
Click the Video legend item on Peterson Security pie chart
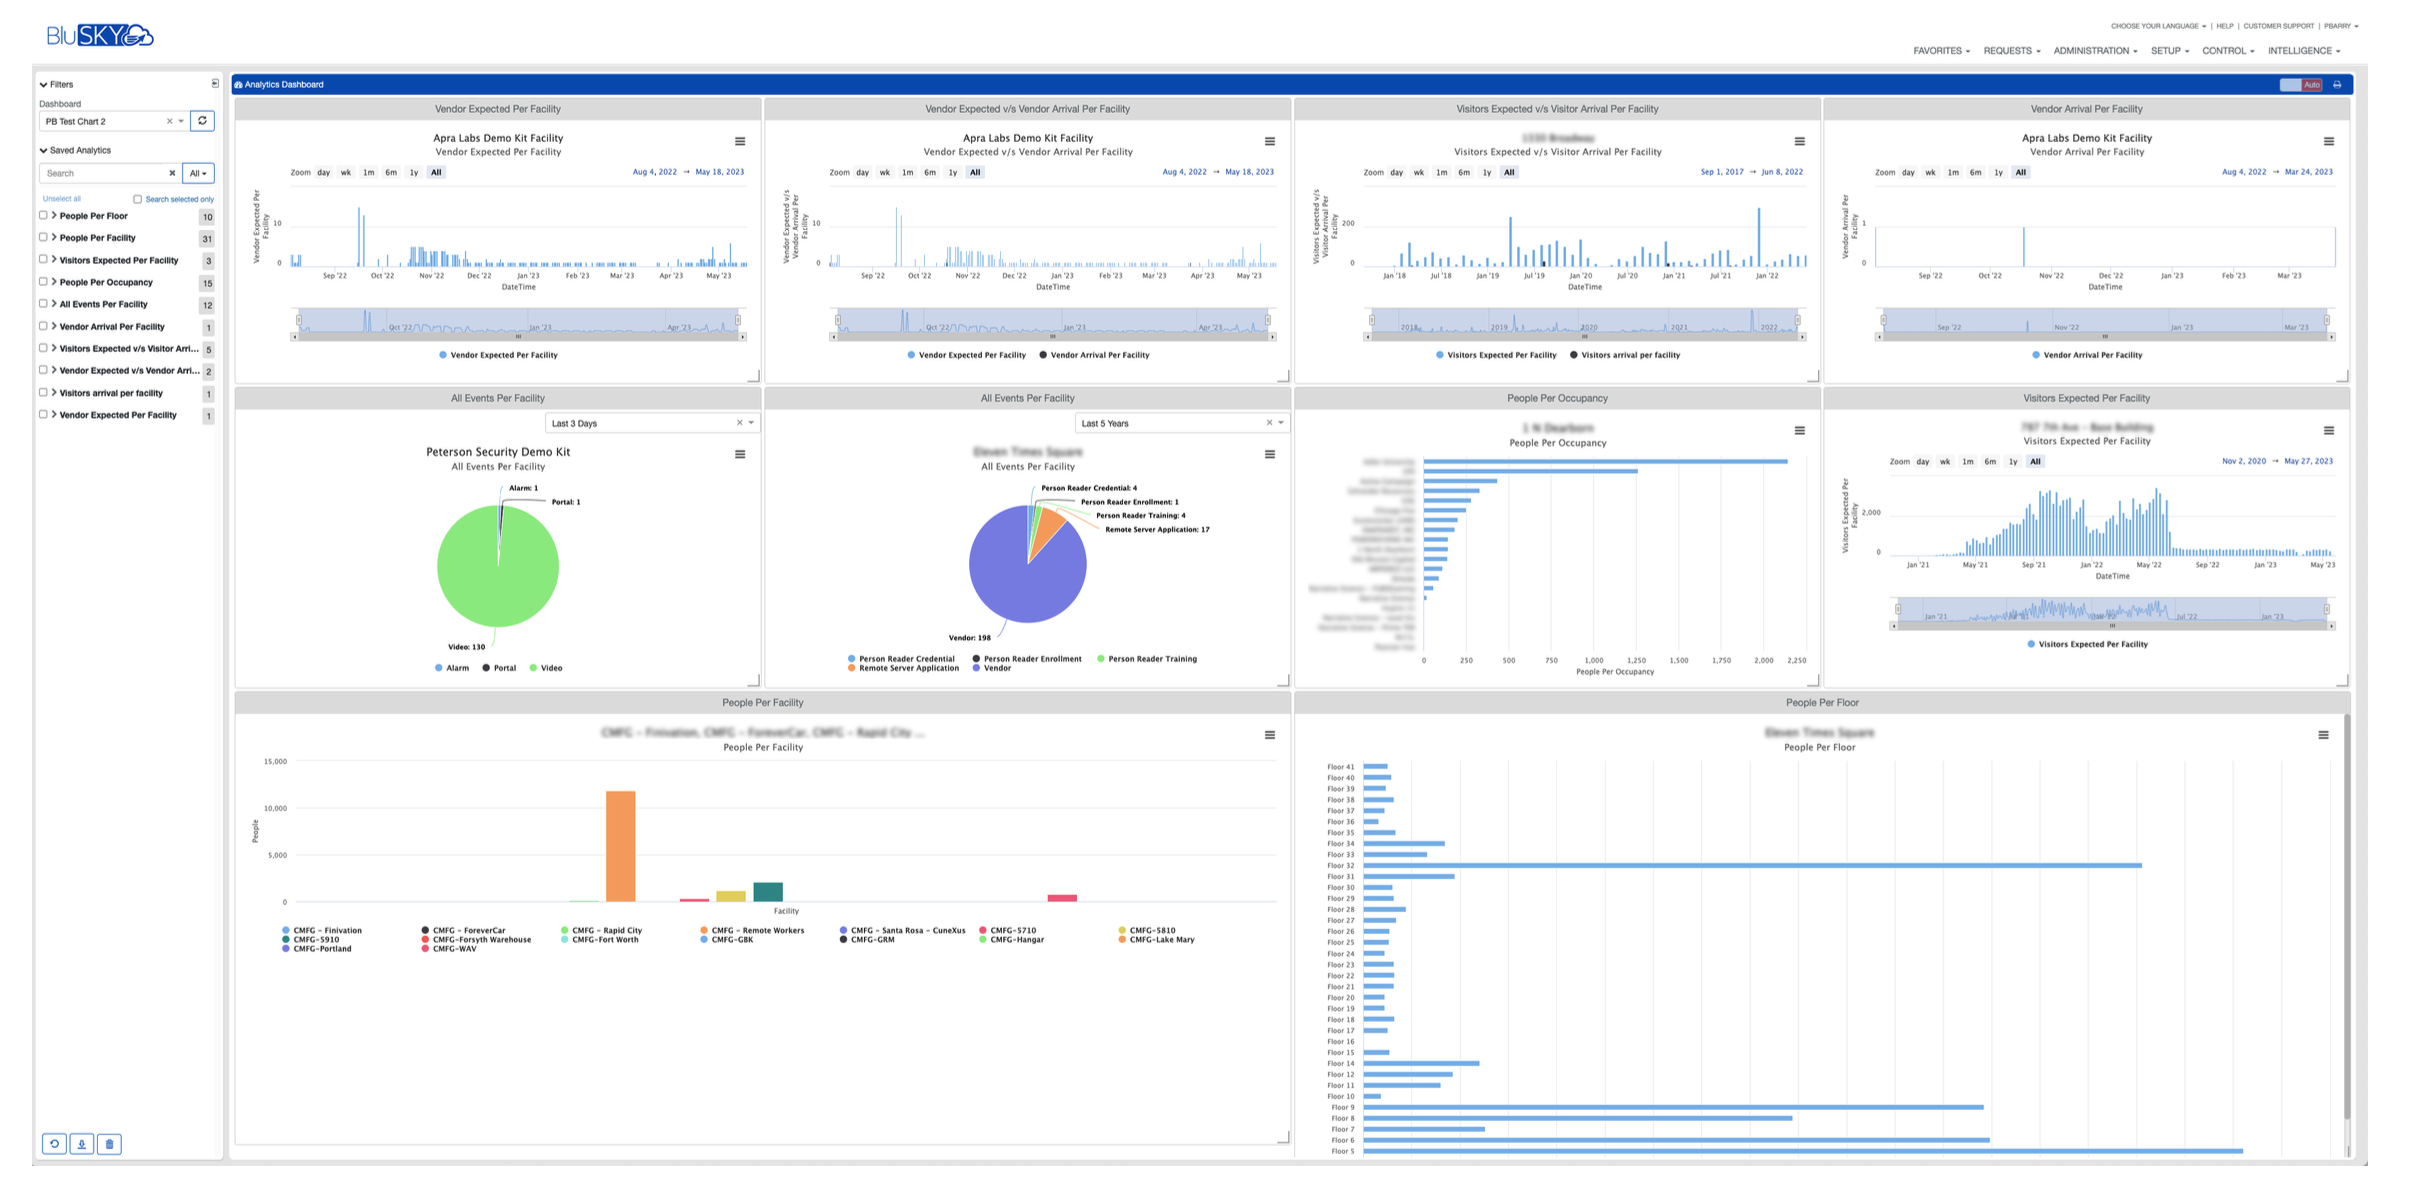point(548,668)
